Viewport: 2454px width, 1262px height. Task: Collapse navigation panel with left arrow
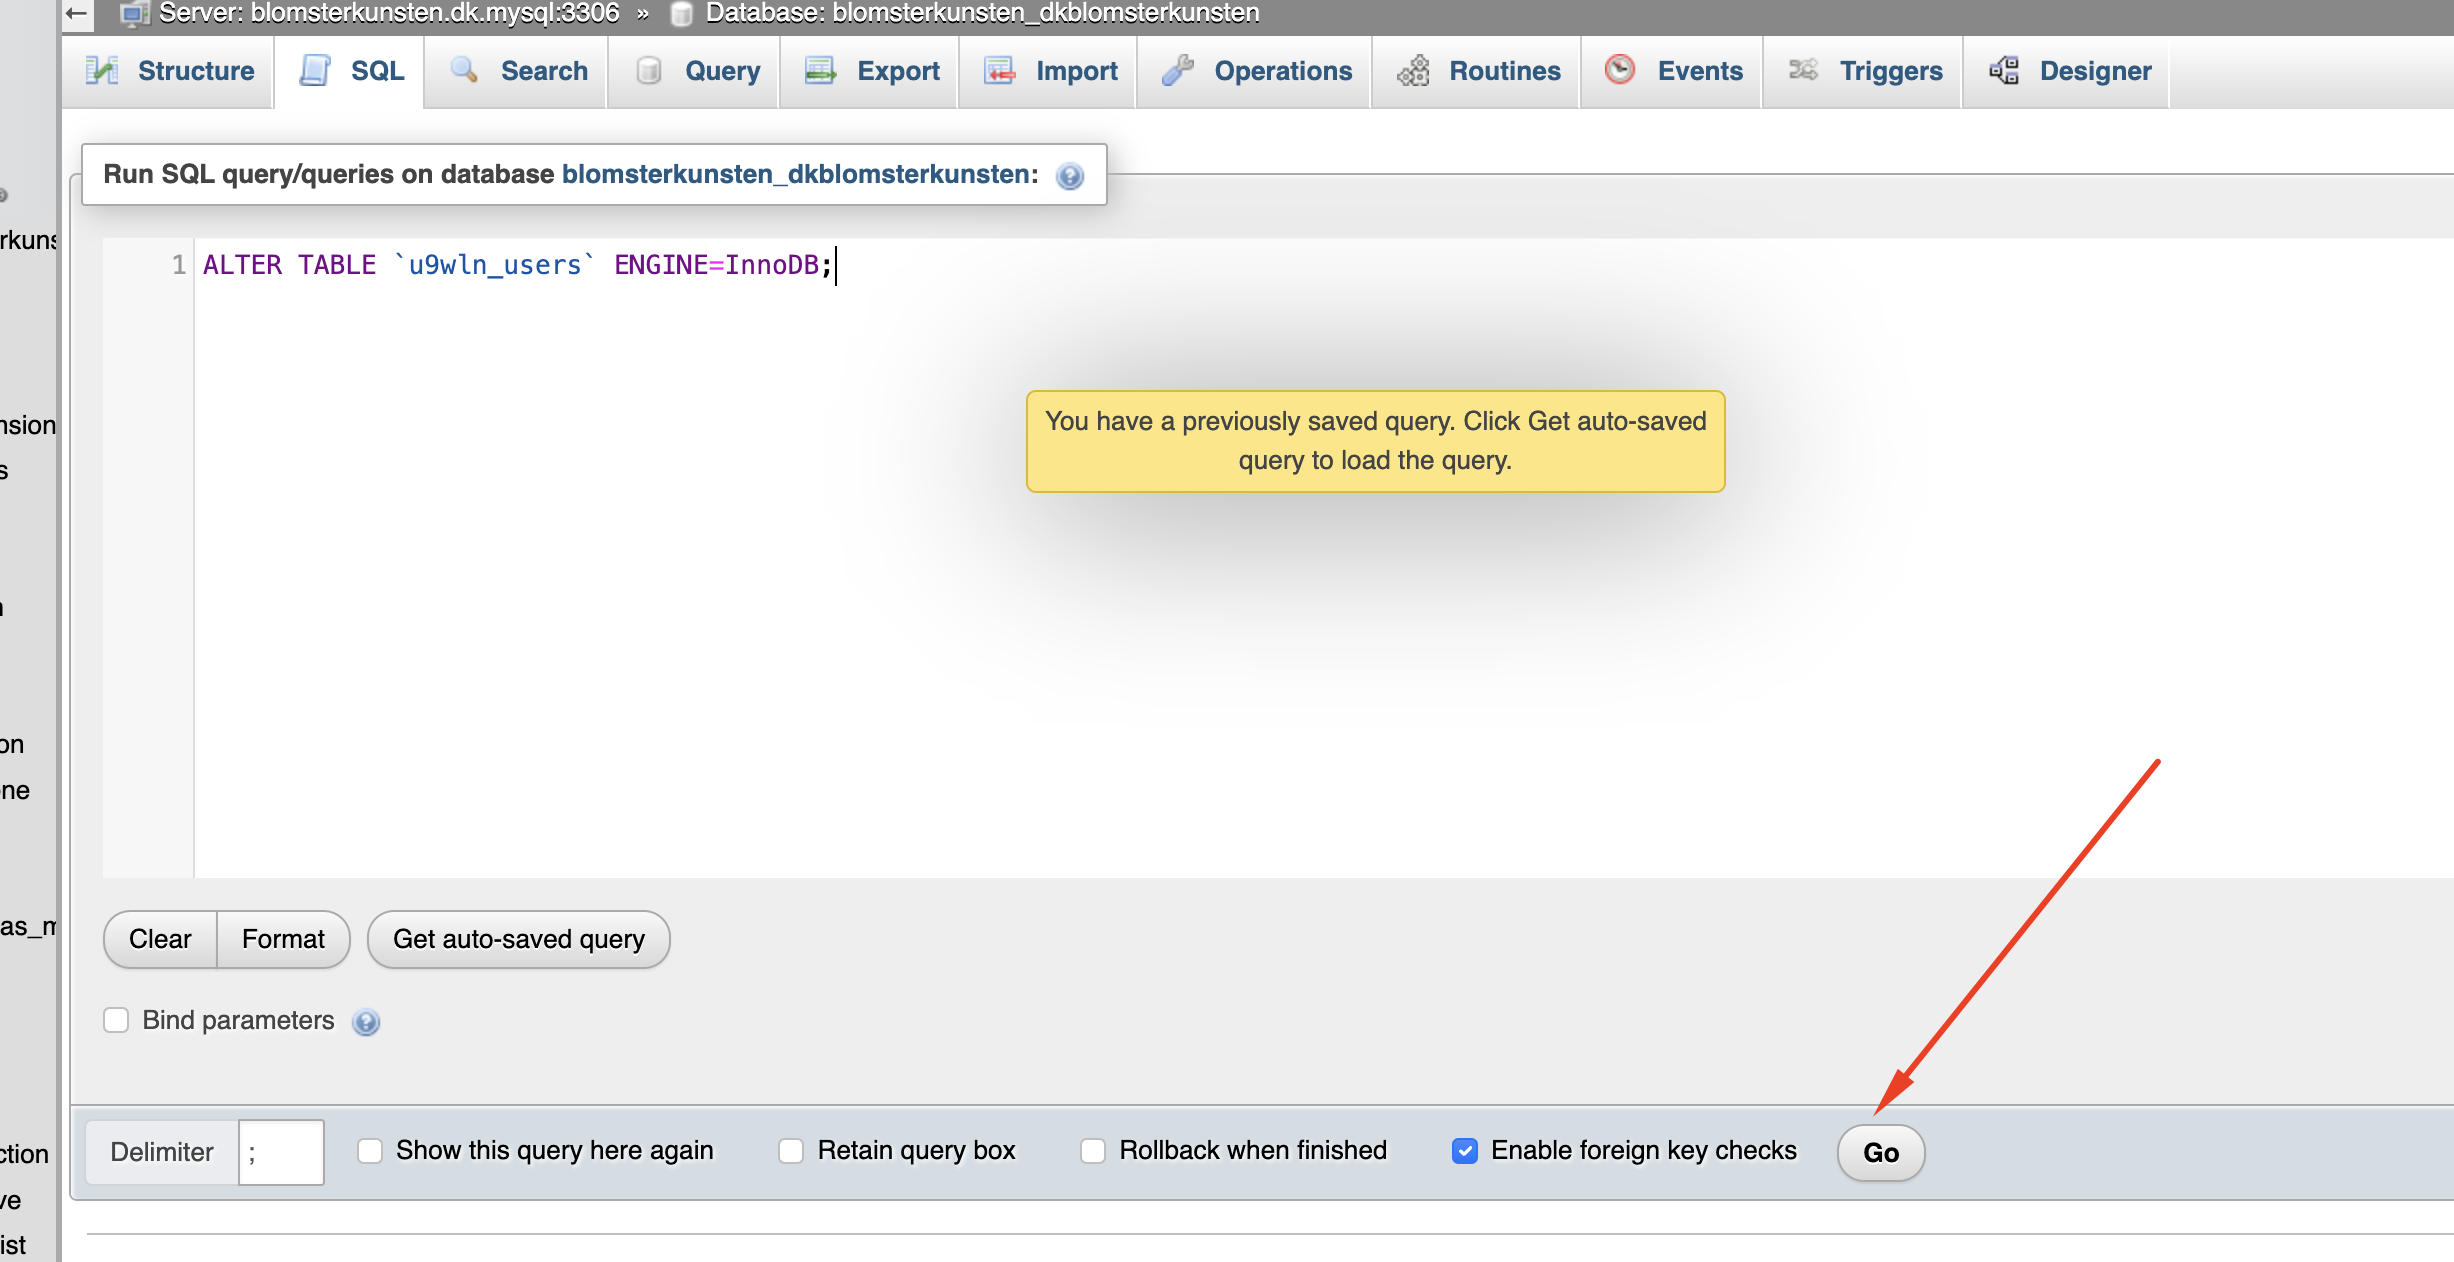[x=76, y=14]
